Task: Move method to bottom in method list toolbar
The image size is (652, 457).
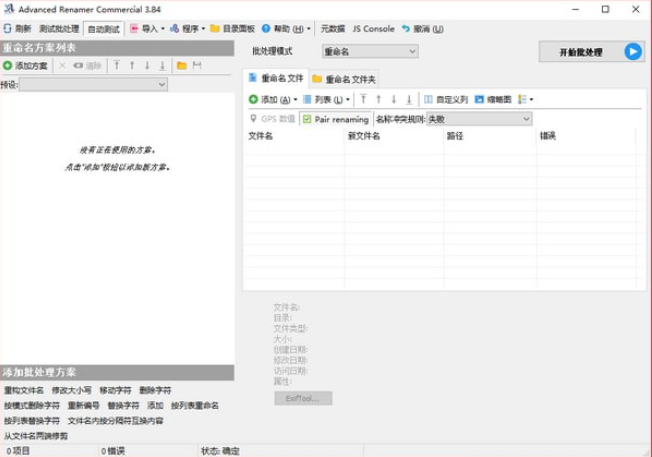Action: pyautogui.click(x=163, y=65)
